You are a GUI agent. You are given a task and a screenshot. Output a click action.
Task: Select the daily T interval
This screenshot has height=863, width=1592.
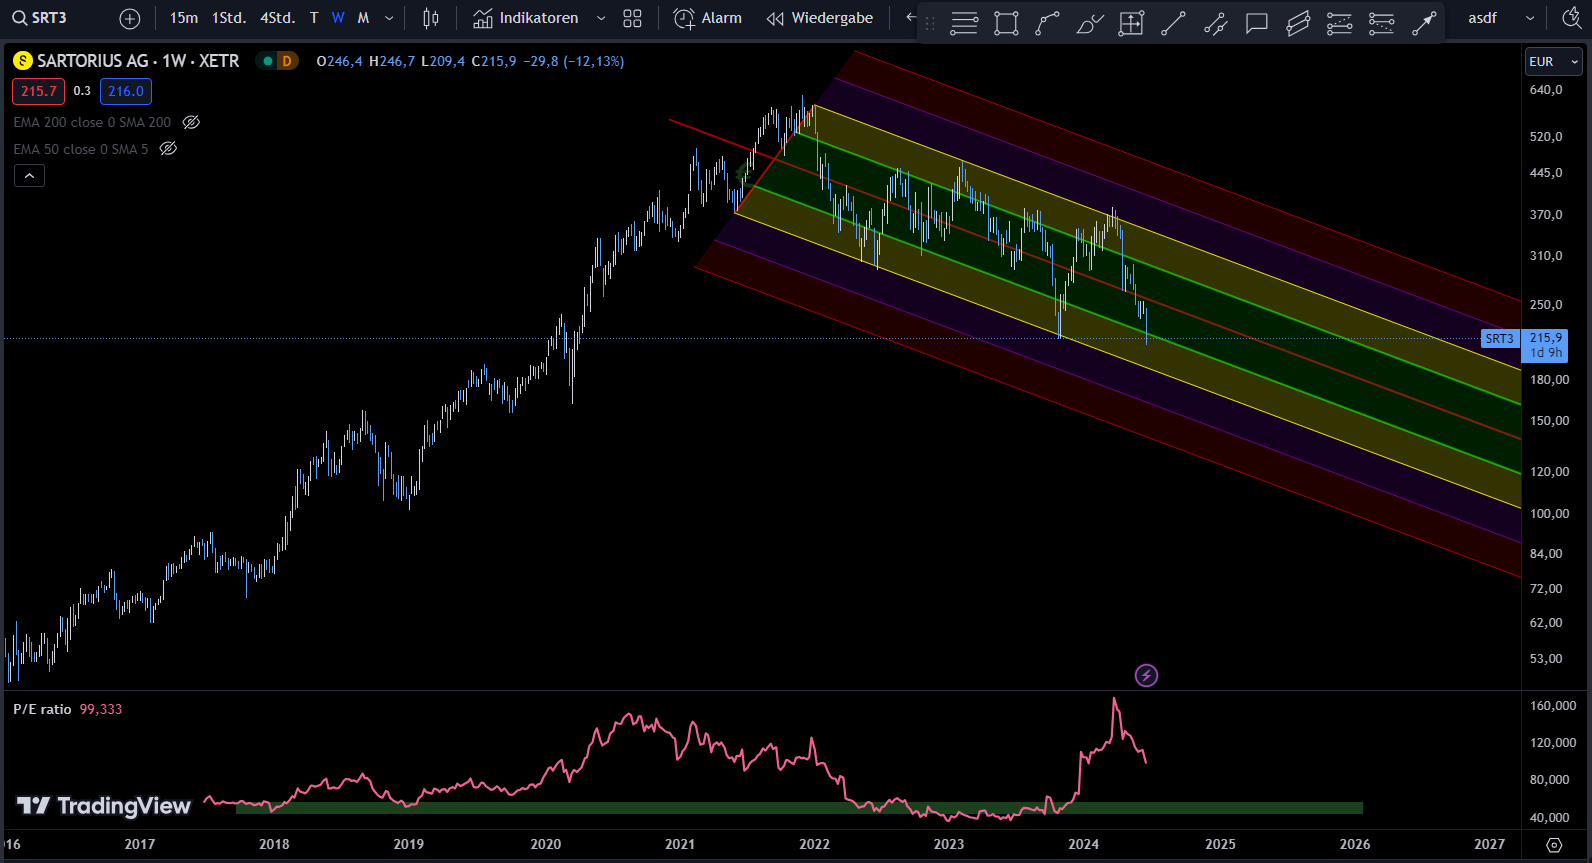[x=314, y=18]
